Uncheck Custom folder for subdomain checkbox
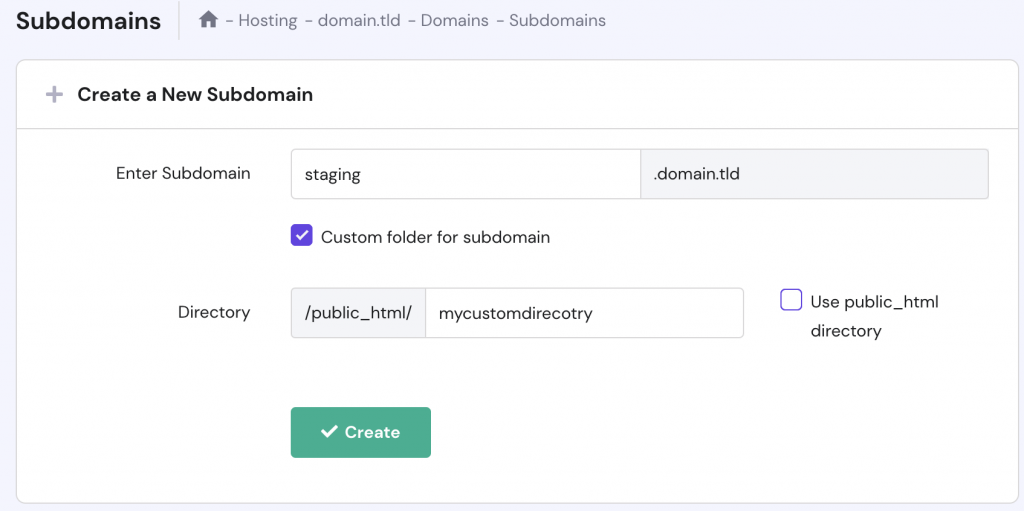Screen dimensions: 1024x511 [x=302, y=236]
